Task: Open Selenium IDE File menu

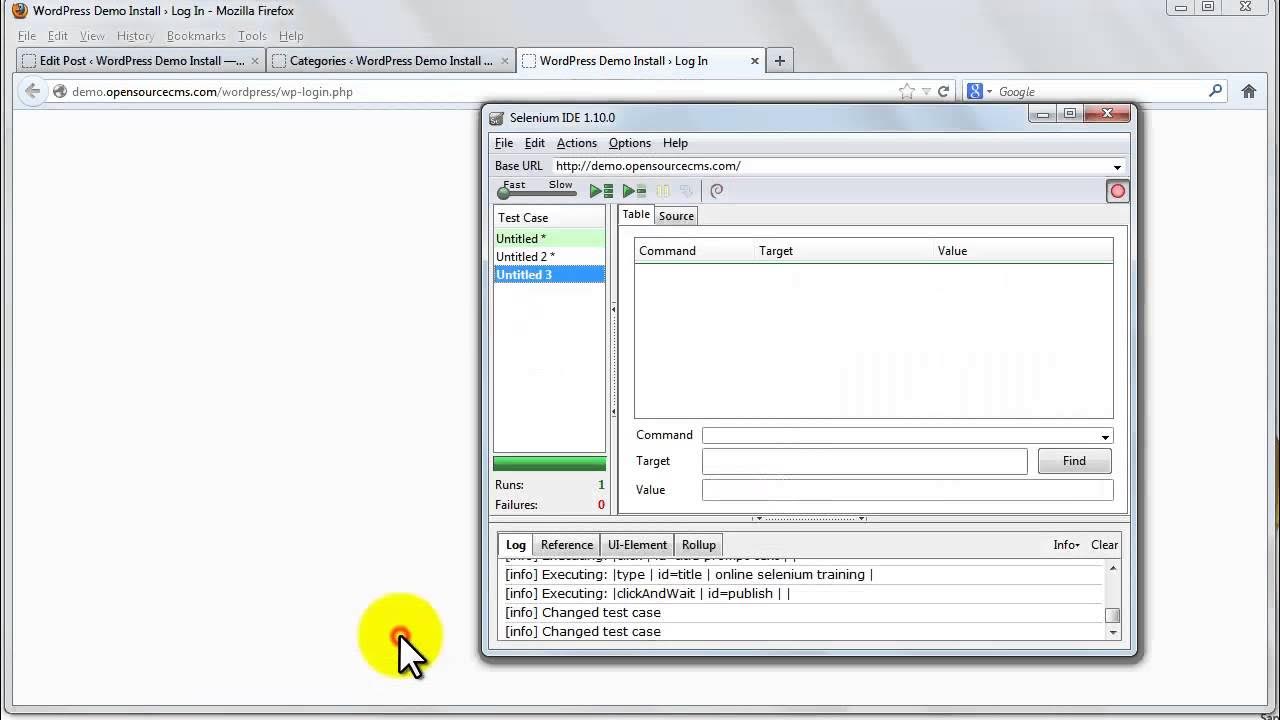Action: [x=504, y=143]
